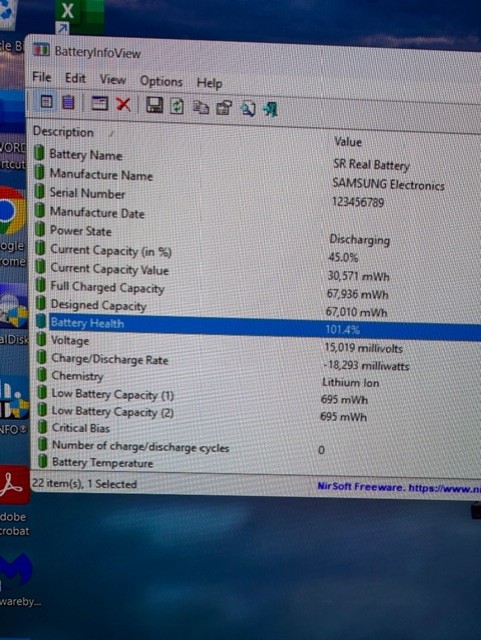Screen dimensions: 481x640
Task: Open the Adobe Acrobat desktop icon
Action: coord(15,502)
